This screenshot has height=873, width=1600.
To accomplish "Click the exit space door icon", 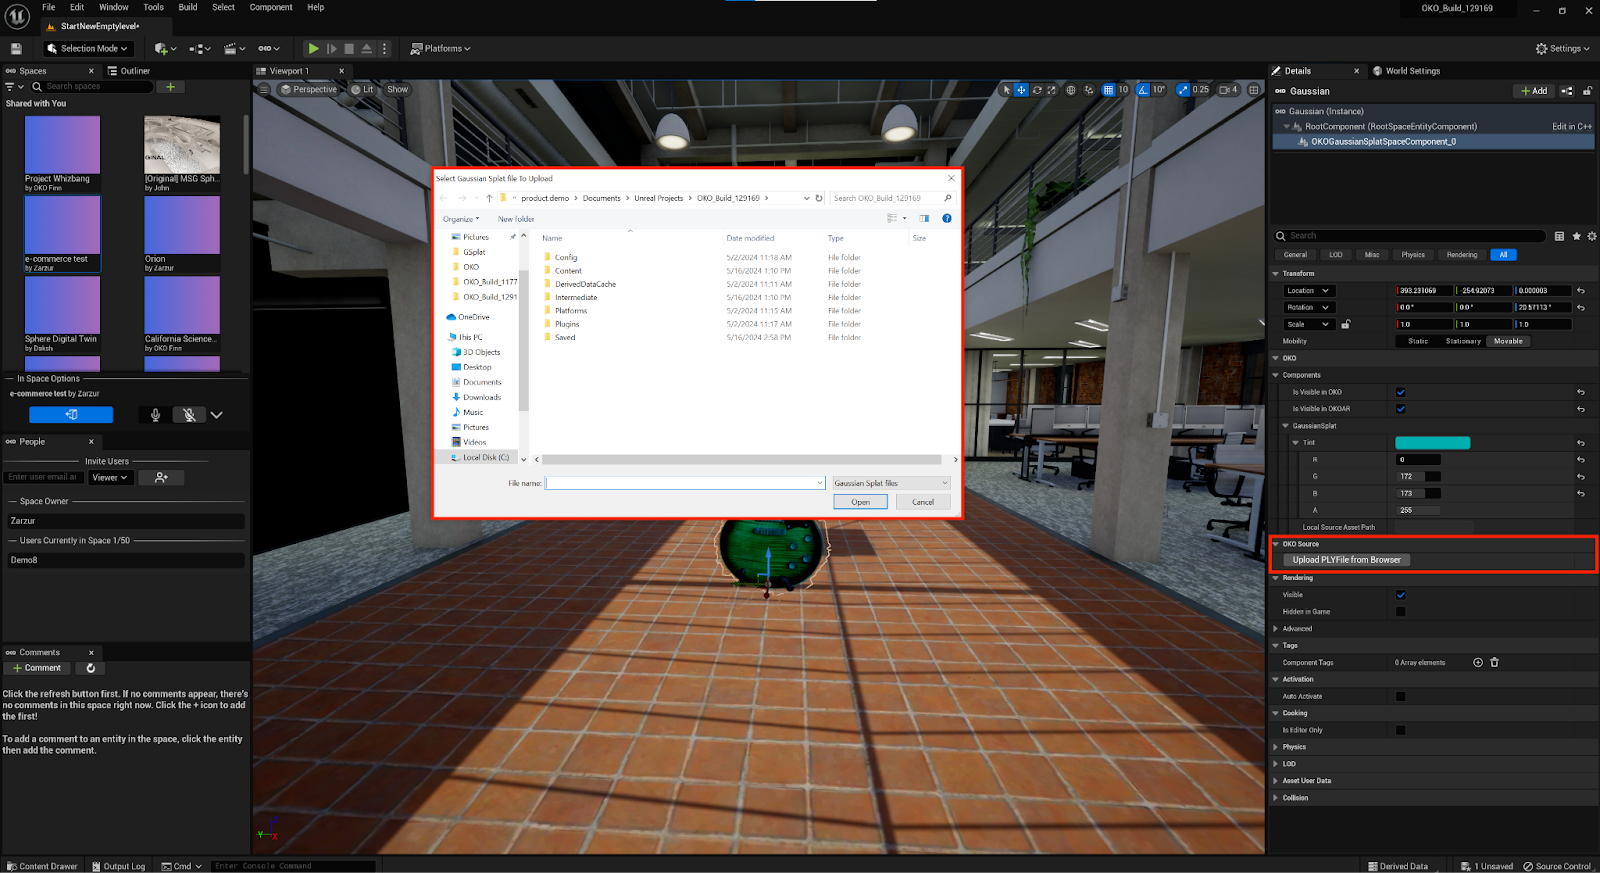I will click(71, 415).
